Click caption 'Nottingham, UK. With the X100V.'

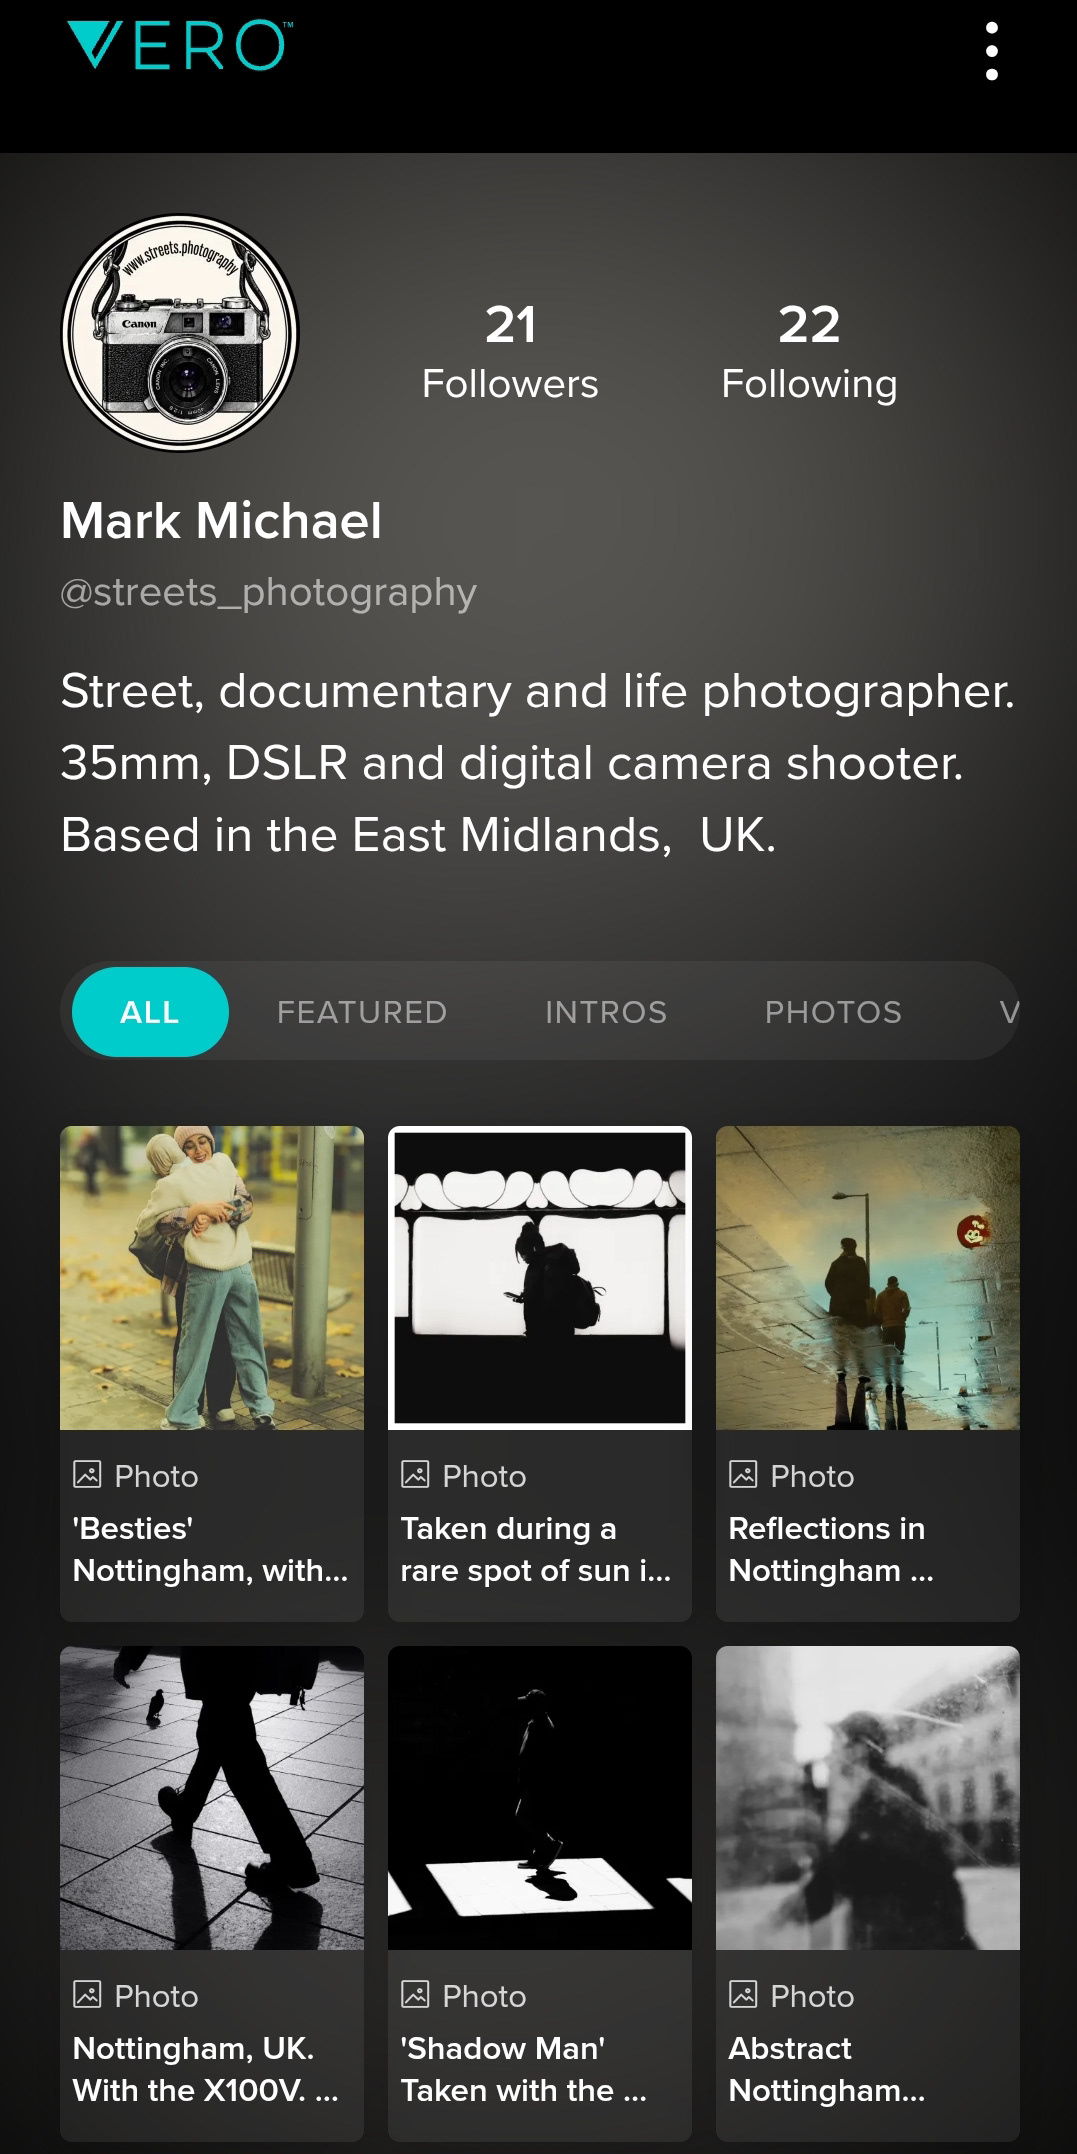pos(205,2069)
